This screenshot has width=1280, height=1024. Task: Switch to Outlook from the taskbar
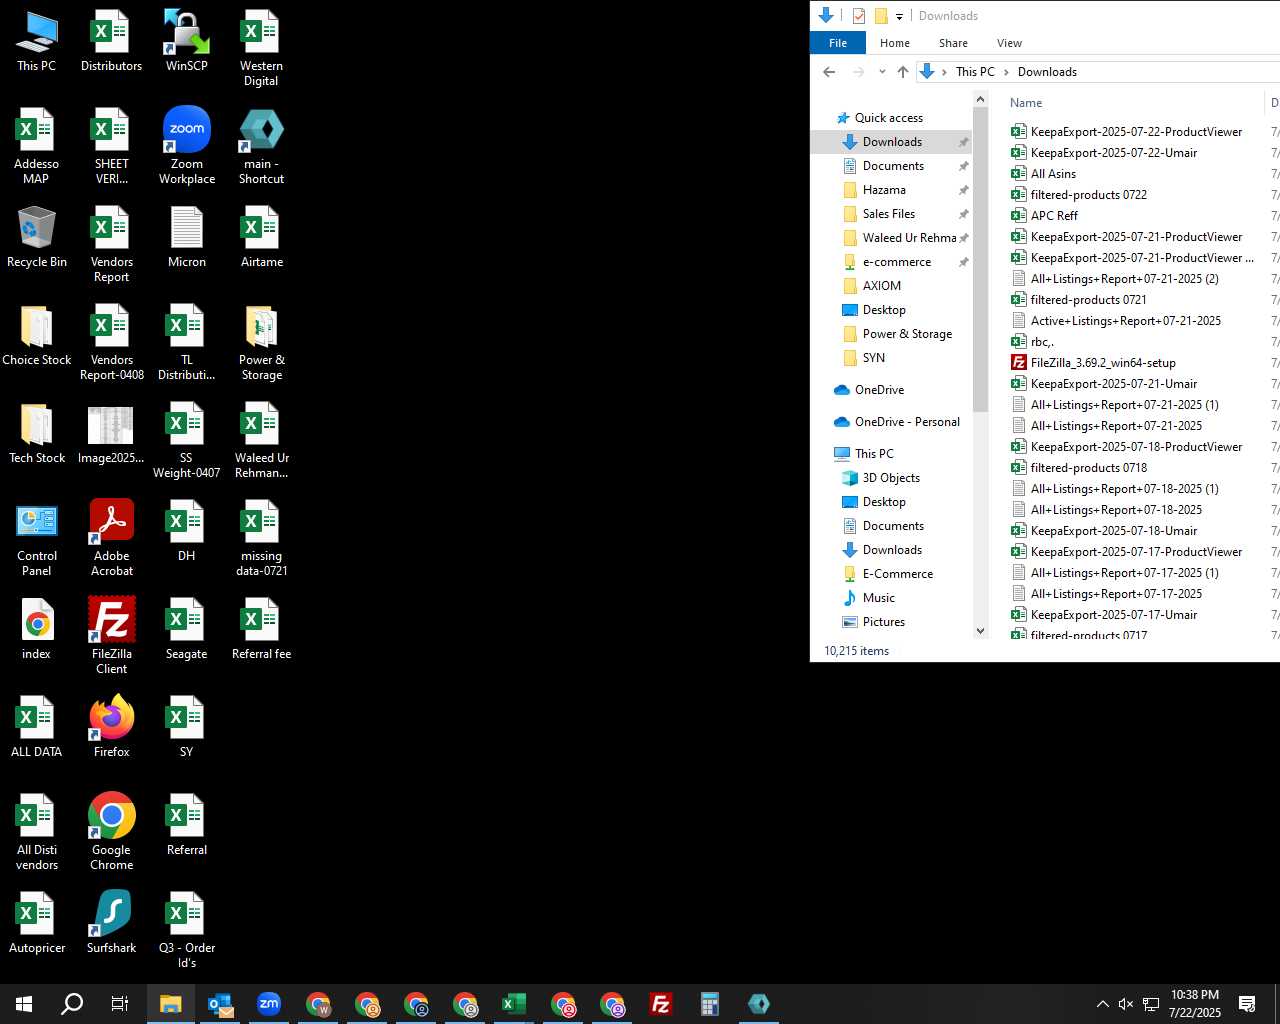click(x=220, y=1004)
